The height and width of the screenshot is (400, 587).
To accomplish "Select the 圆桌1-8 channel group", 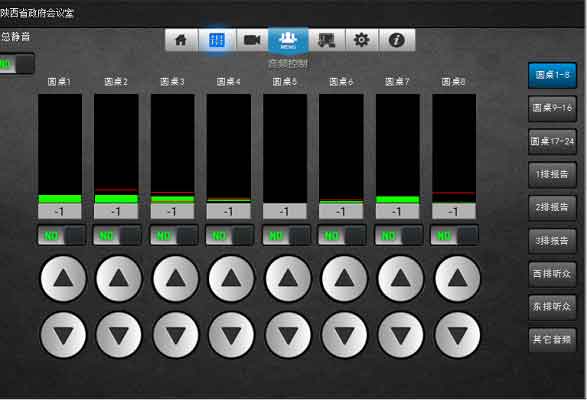I will pos(552,75).
